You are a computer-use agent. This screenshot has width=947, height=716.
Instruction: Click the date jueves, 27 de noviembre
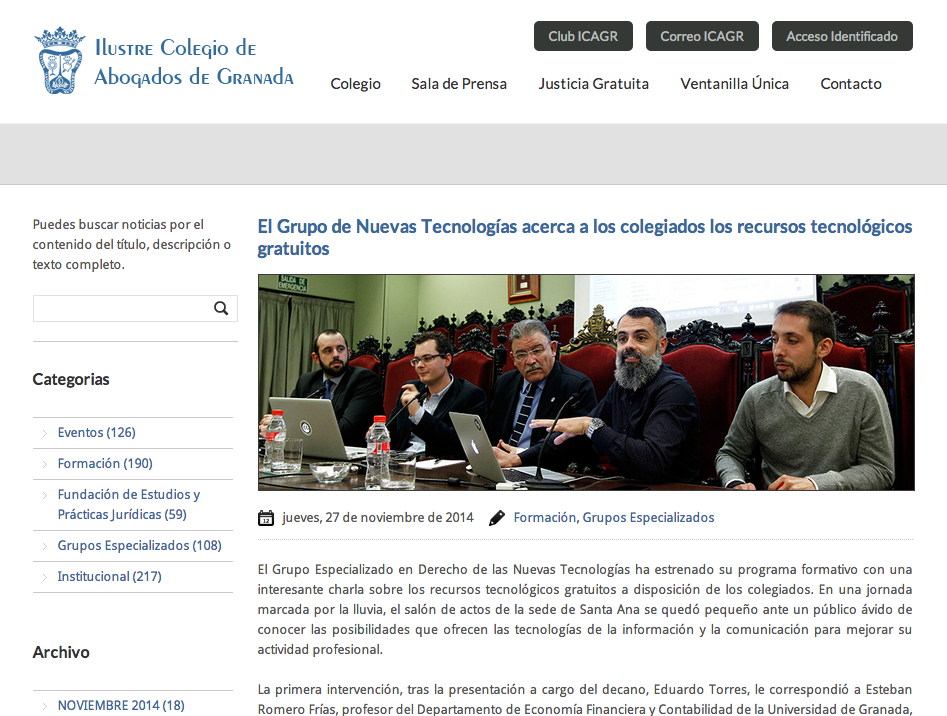tap(377, 517)
